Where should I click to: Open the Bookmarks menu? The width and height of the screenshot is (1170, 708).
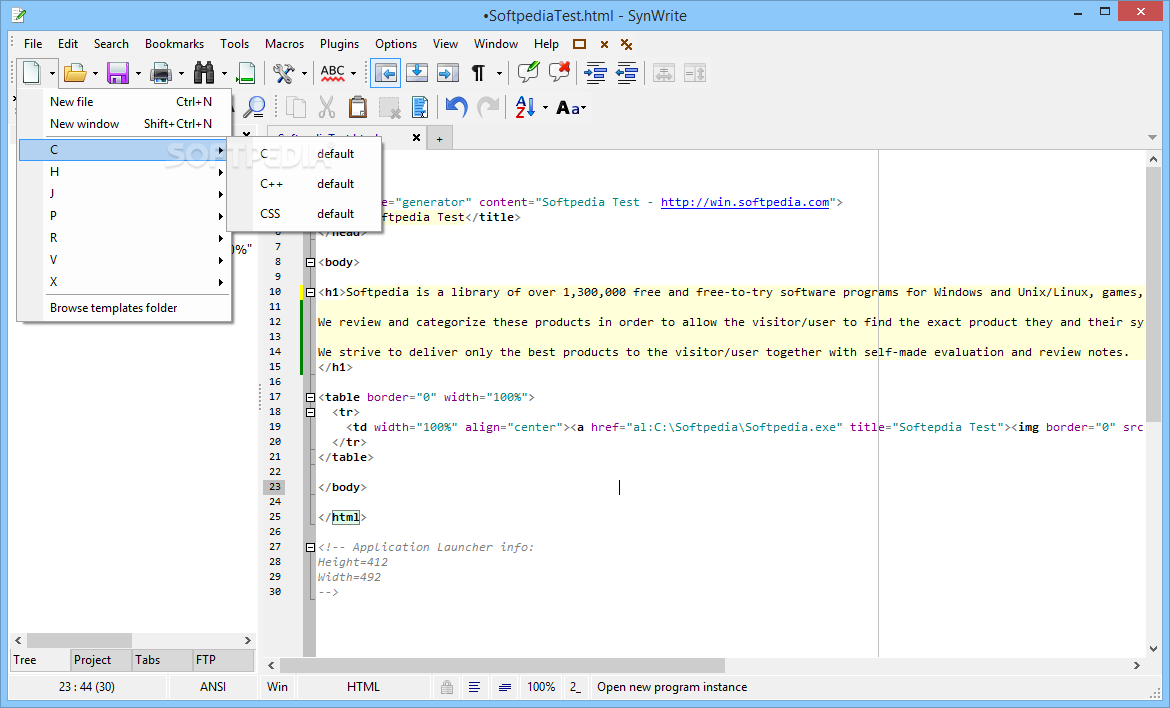click(x=174, y=44)
